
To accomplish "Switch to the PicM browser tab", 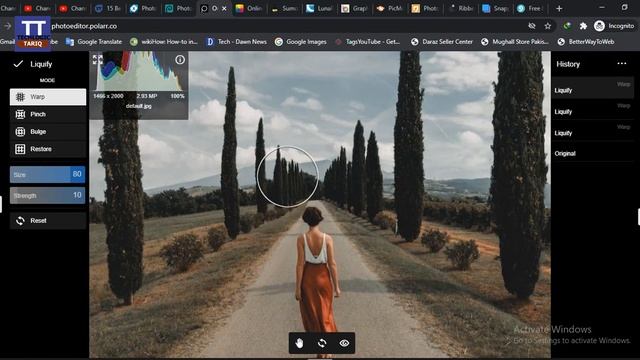I will pos(391,8).
